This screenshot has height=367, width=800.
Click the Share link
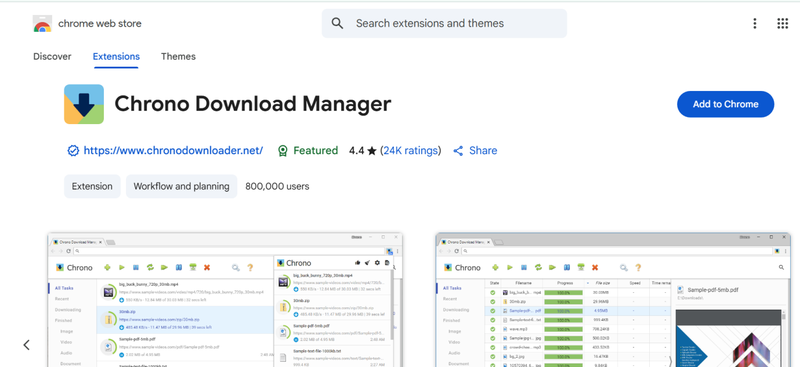tap(475, 151)
